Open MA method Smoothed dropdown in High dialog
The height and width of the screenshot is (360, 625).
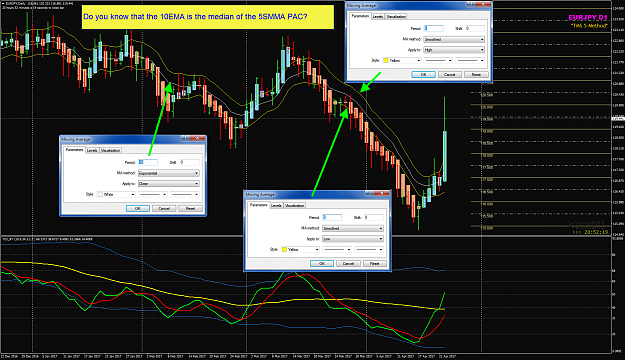tap(454, 39)
